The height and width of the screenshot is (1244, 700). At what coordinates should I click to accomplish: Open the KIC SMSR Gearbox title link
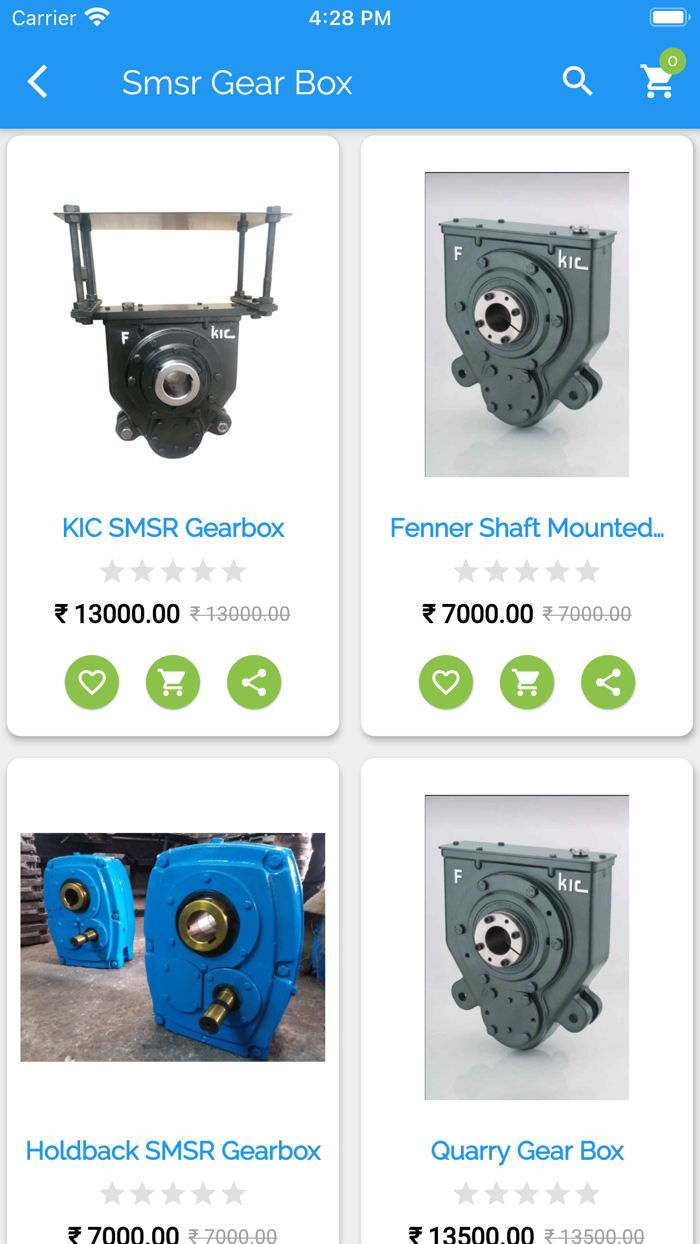173,528
